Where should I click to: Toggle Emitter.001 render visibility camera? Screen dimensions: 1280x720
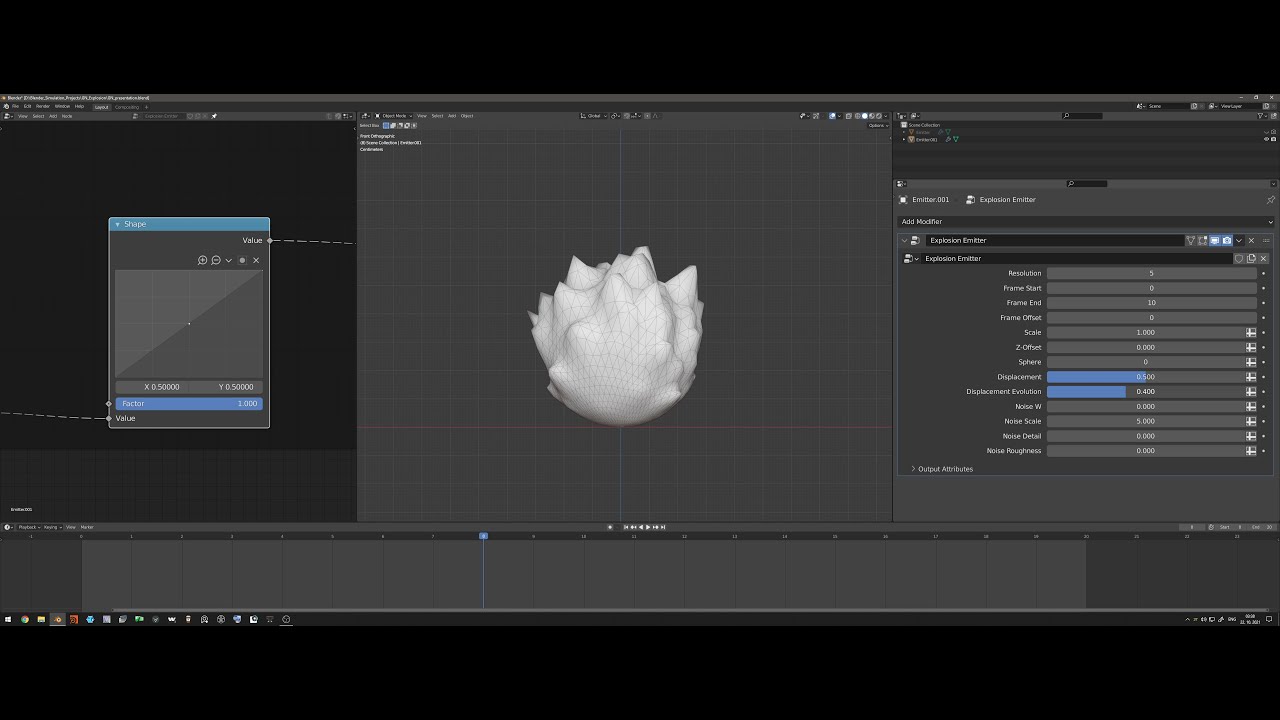click(x=1273, y=139)
